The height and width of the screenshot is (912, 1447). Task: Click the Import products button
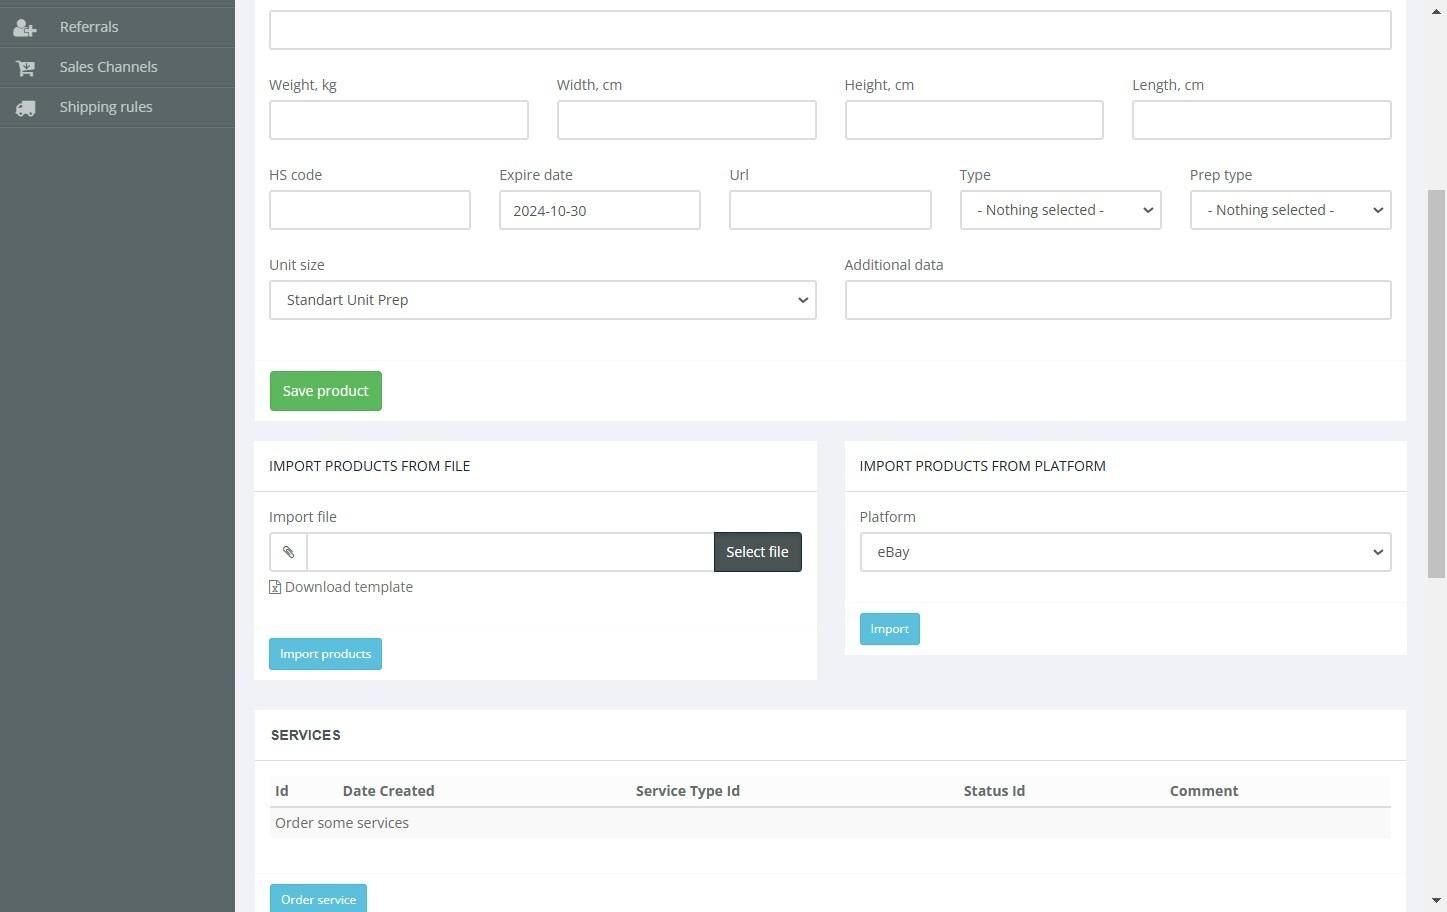tap(325, 654)
